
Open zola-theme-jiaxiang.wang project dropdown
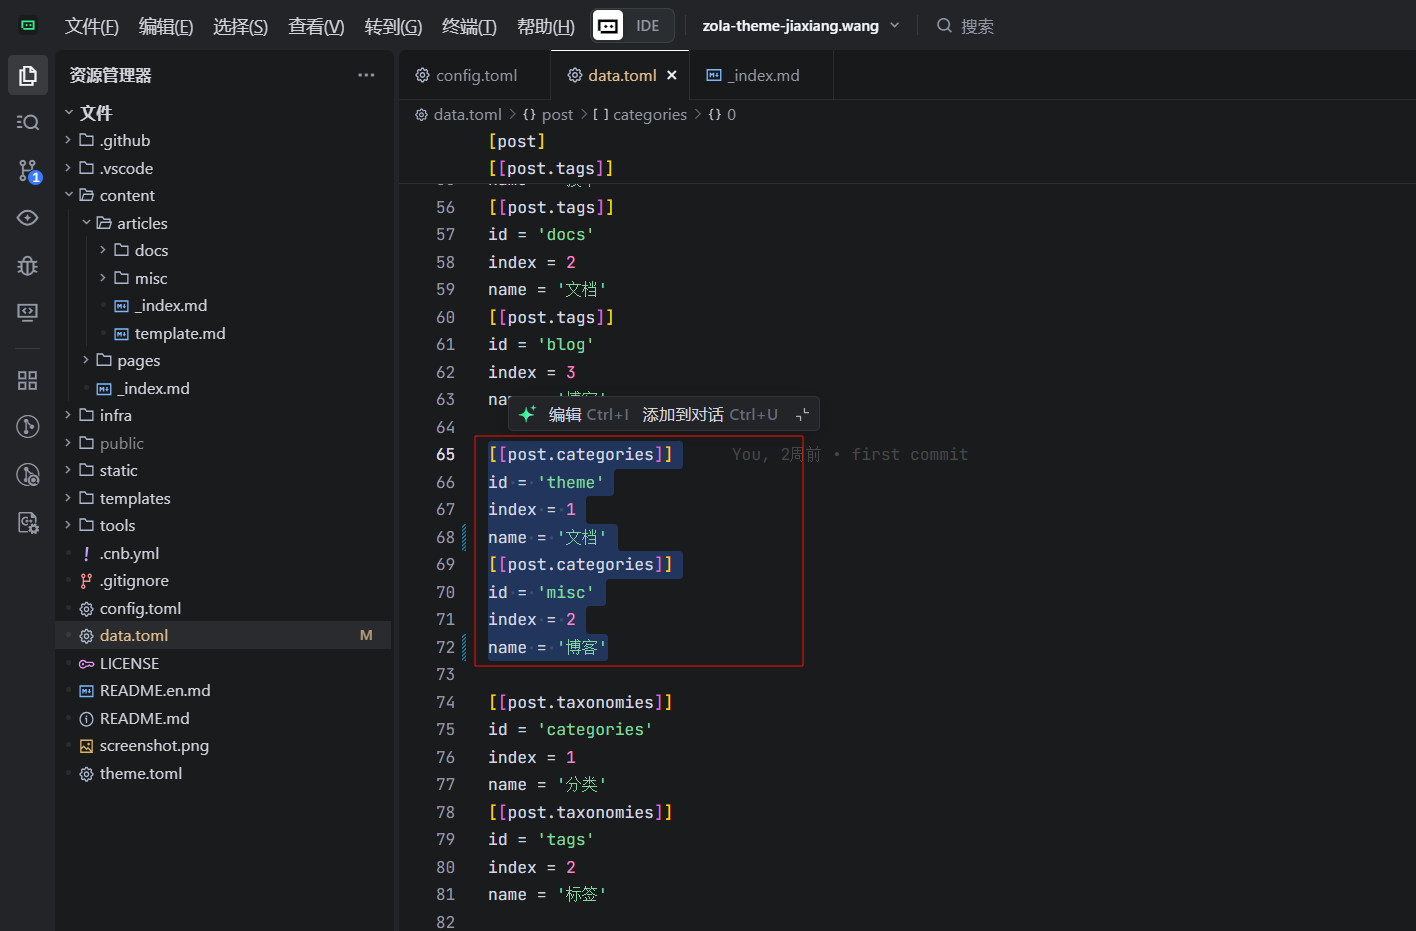(x=800, y=25)
